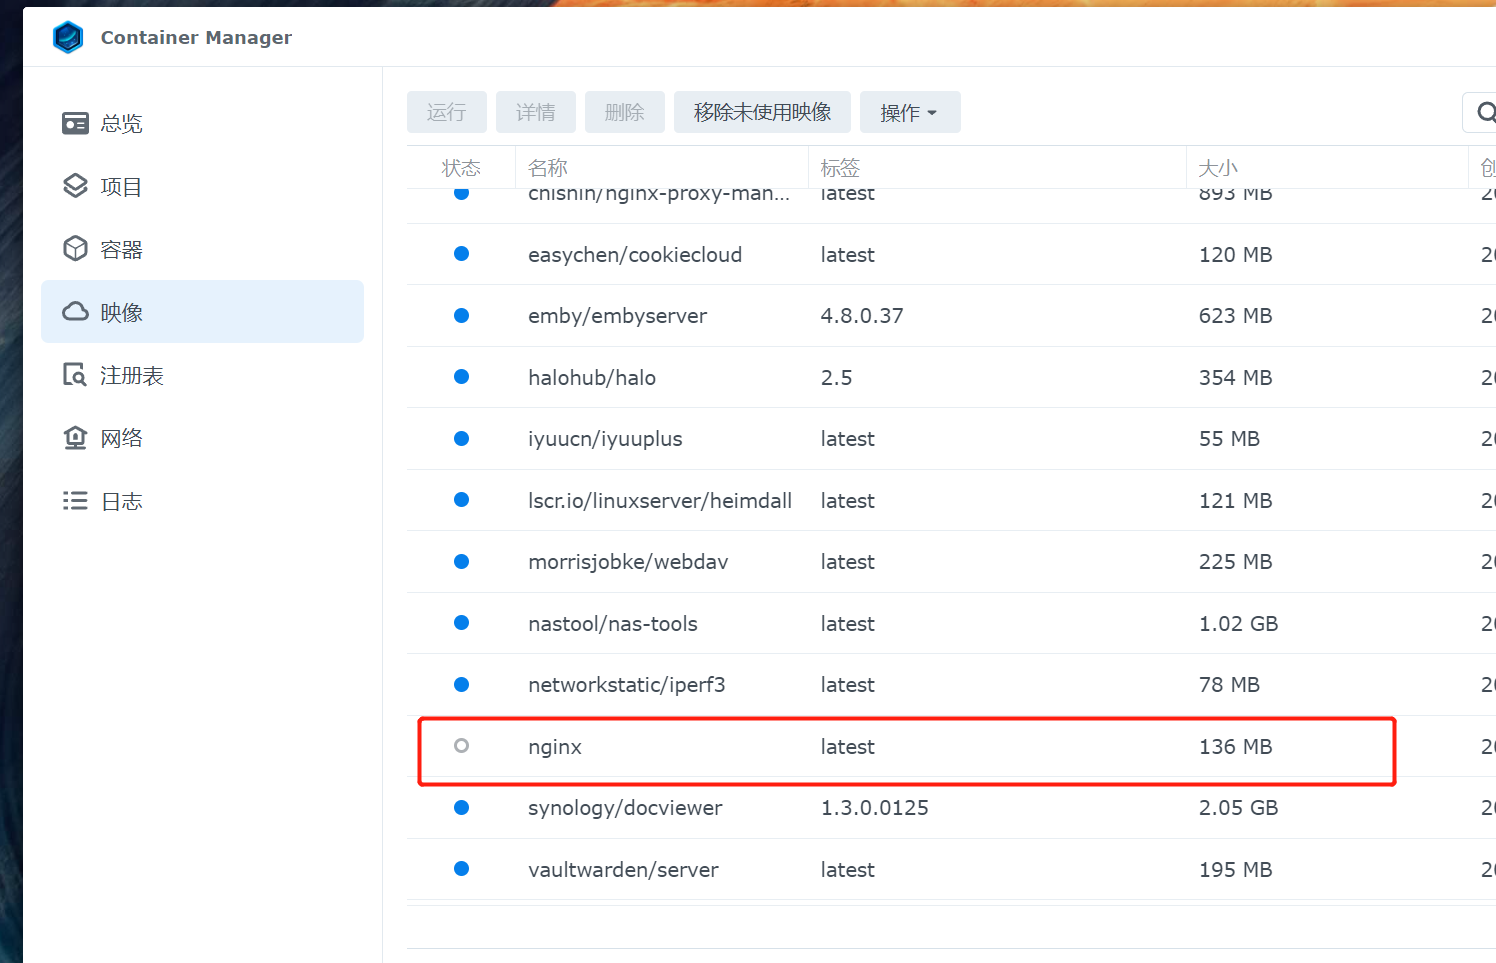Select the 映像 images section
The width and height of the screenshot is (1496, 963).
tap(202, 312)
